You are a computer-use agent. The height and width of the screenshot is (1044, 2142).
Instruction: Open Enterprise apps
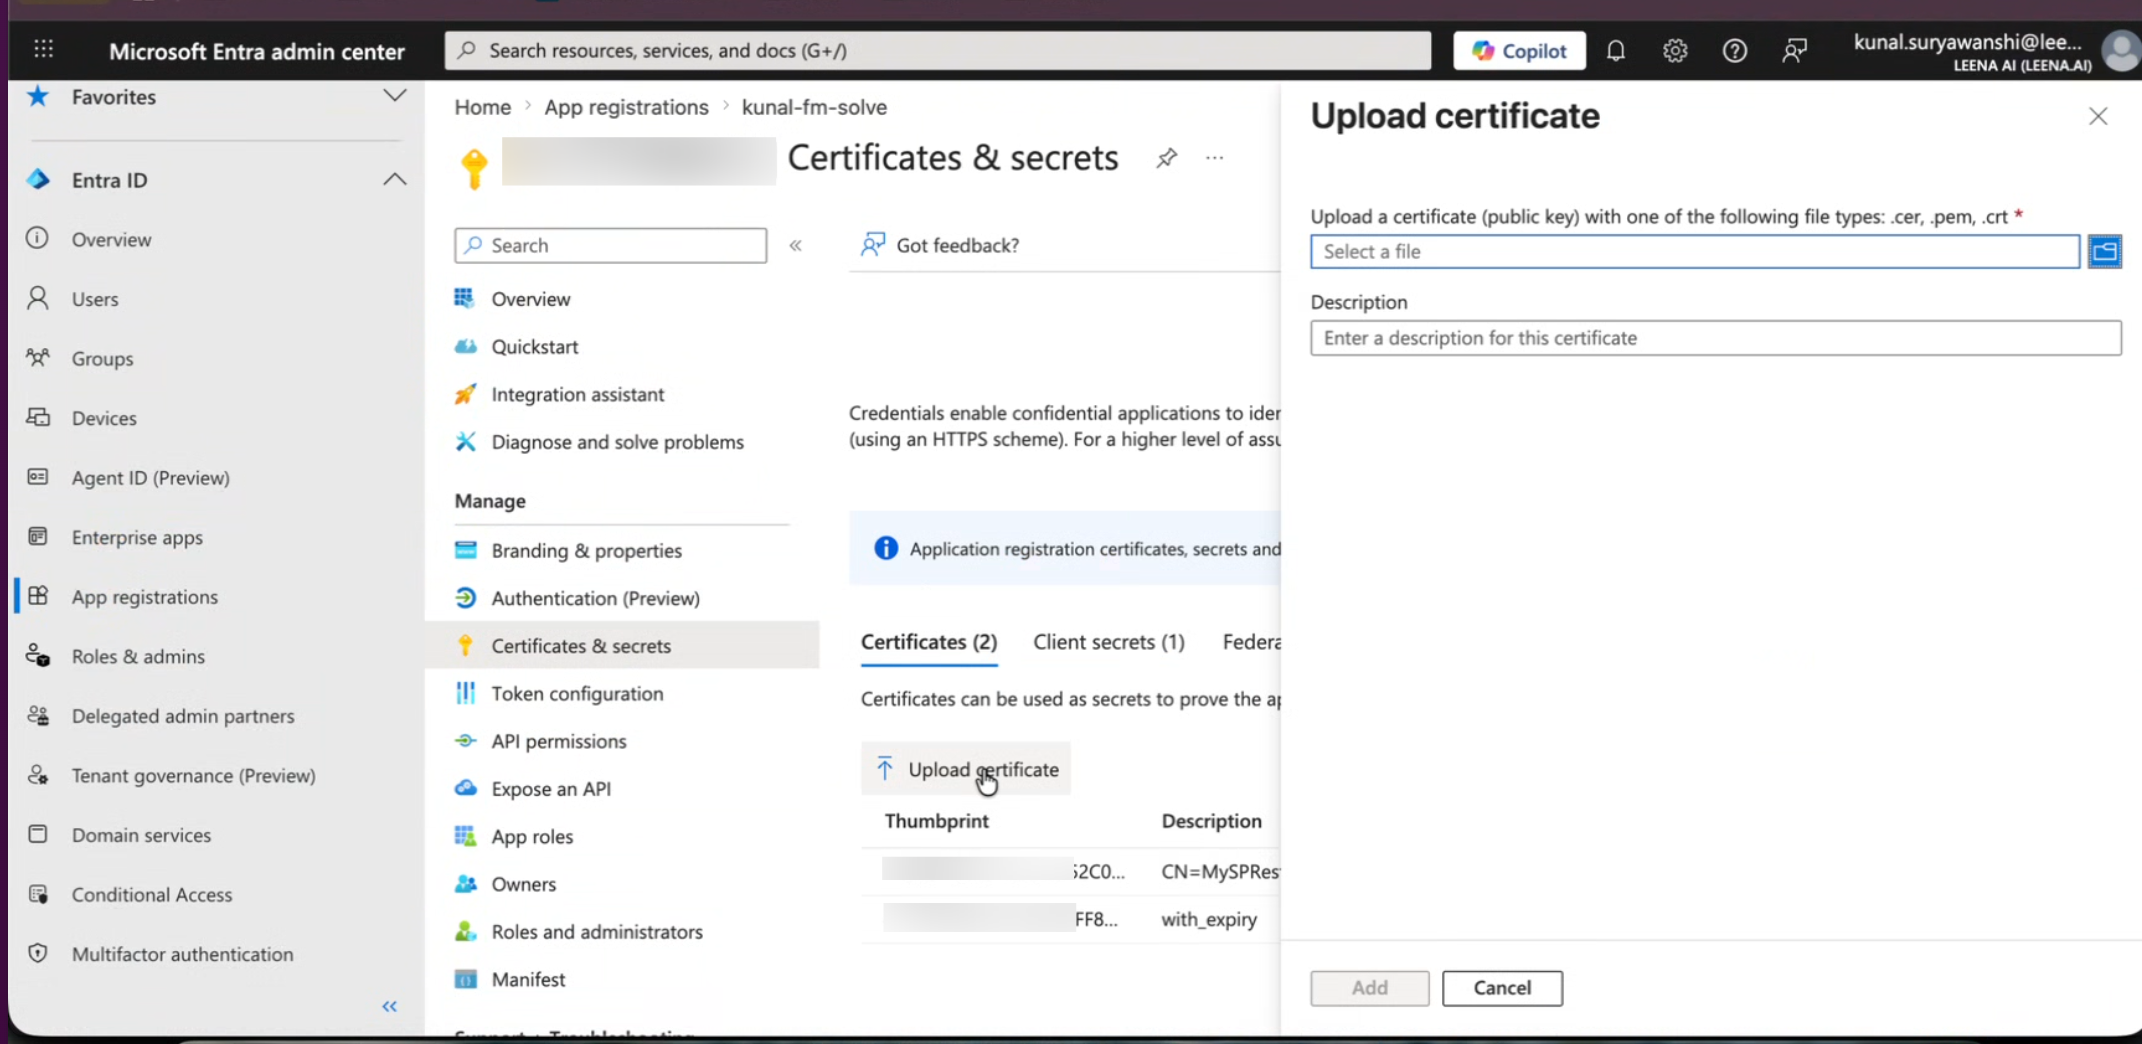pos(137,537)
